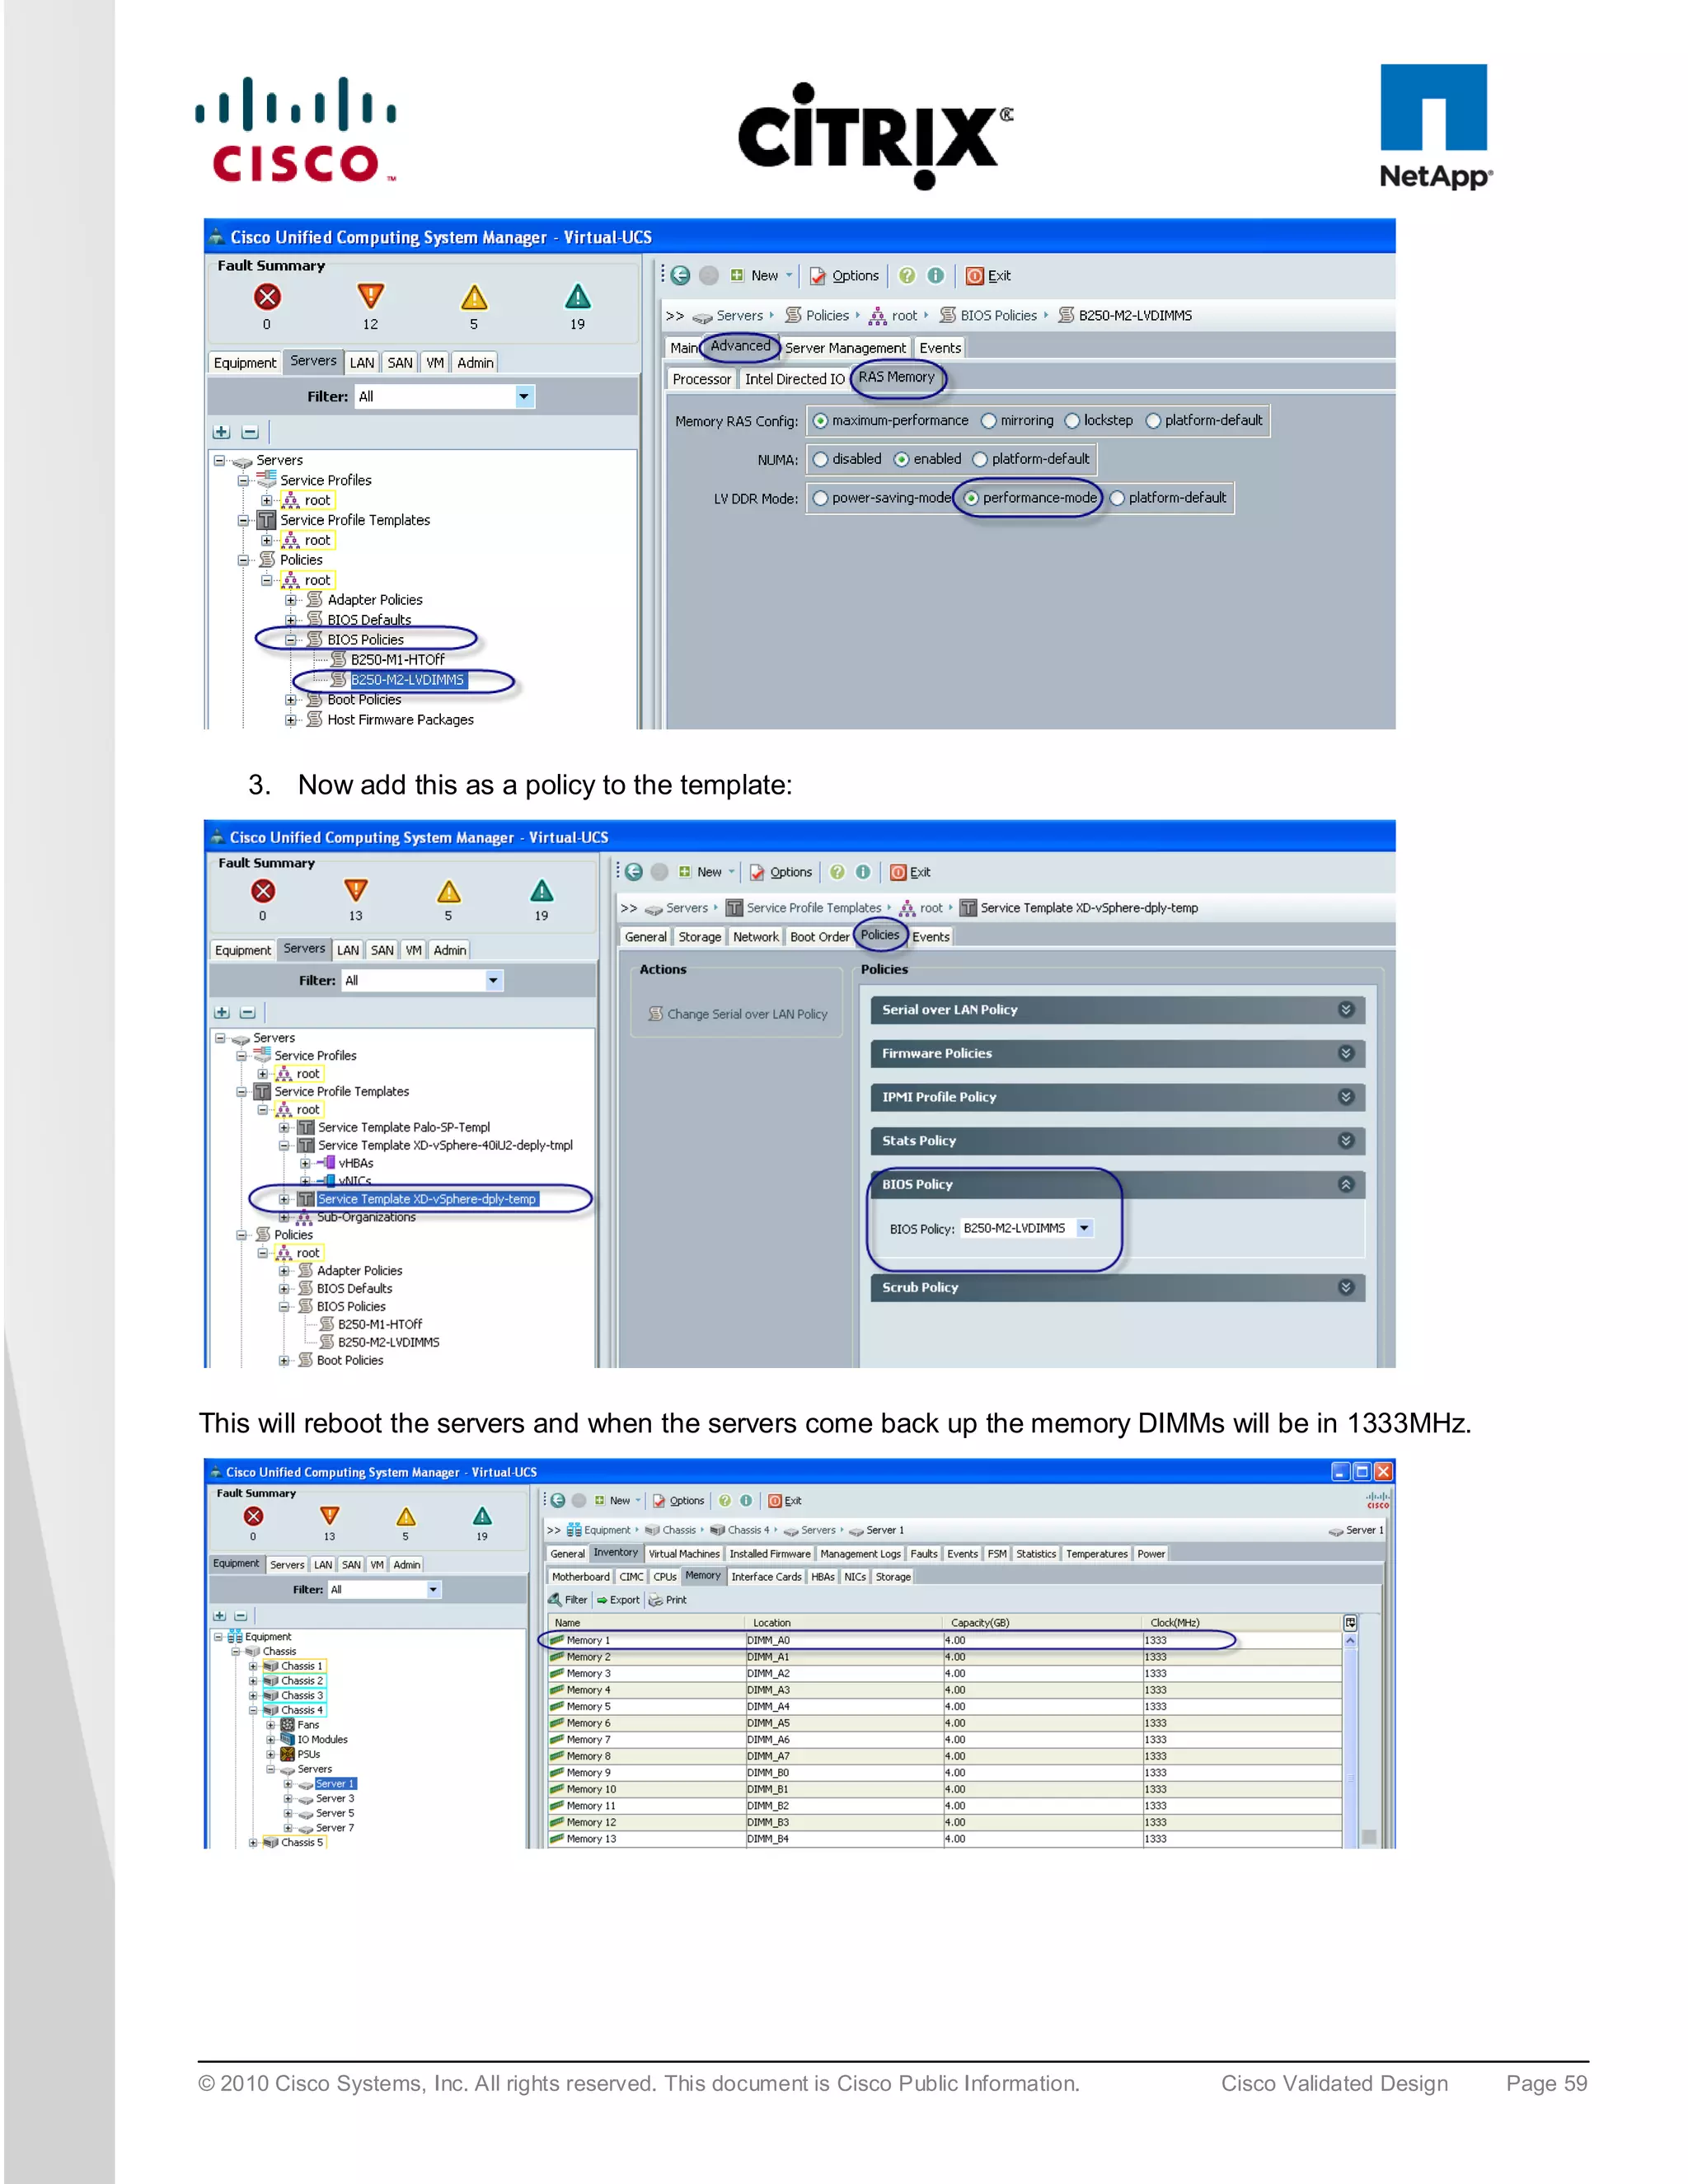Image resolution: width=1688 pixels, height=2184 pixels.
Task: Click the memory table scroll-up arrow
Action: 1350,1640
